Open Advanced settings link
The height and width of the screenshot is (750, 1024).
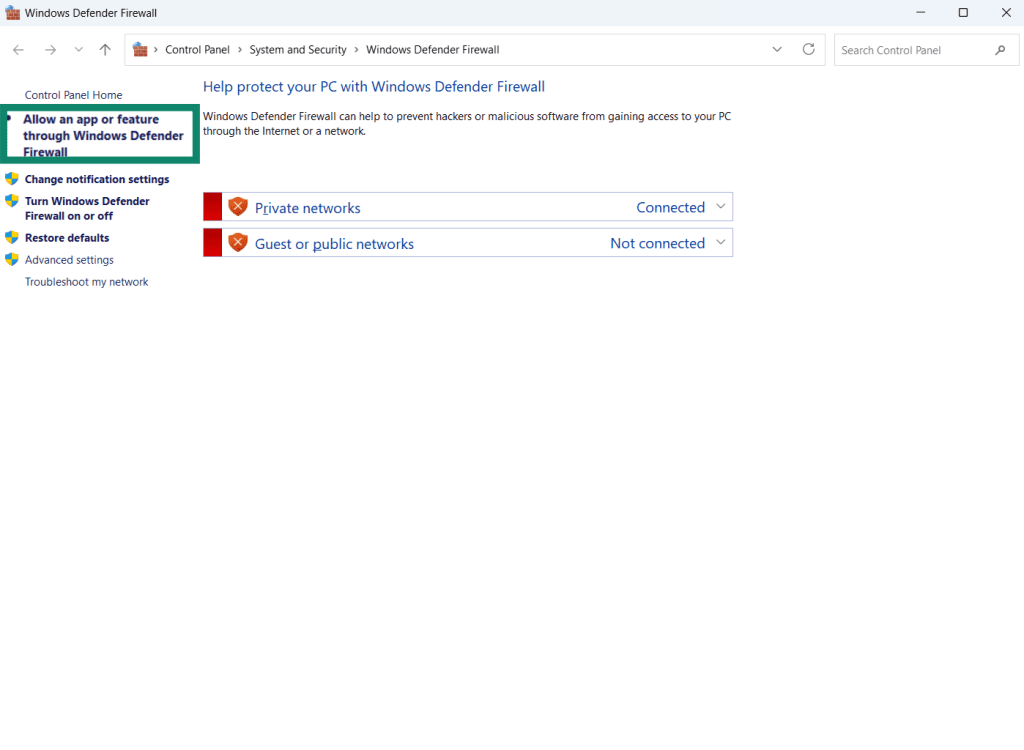(x=69, y=260)
